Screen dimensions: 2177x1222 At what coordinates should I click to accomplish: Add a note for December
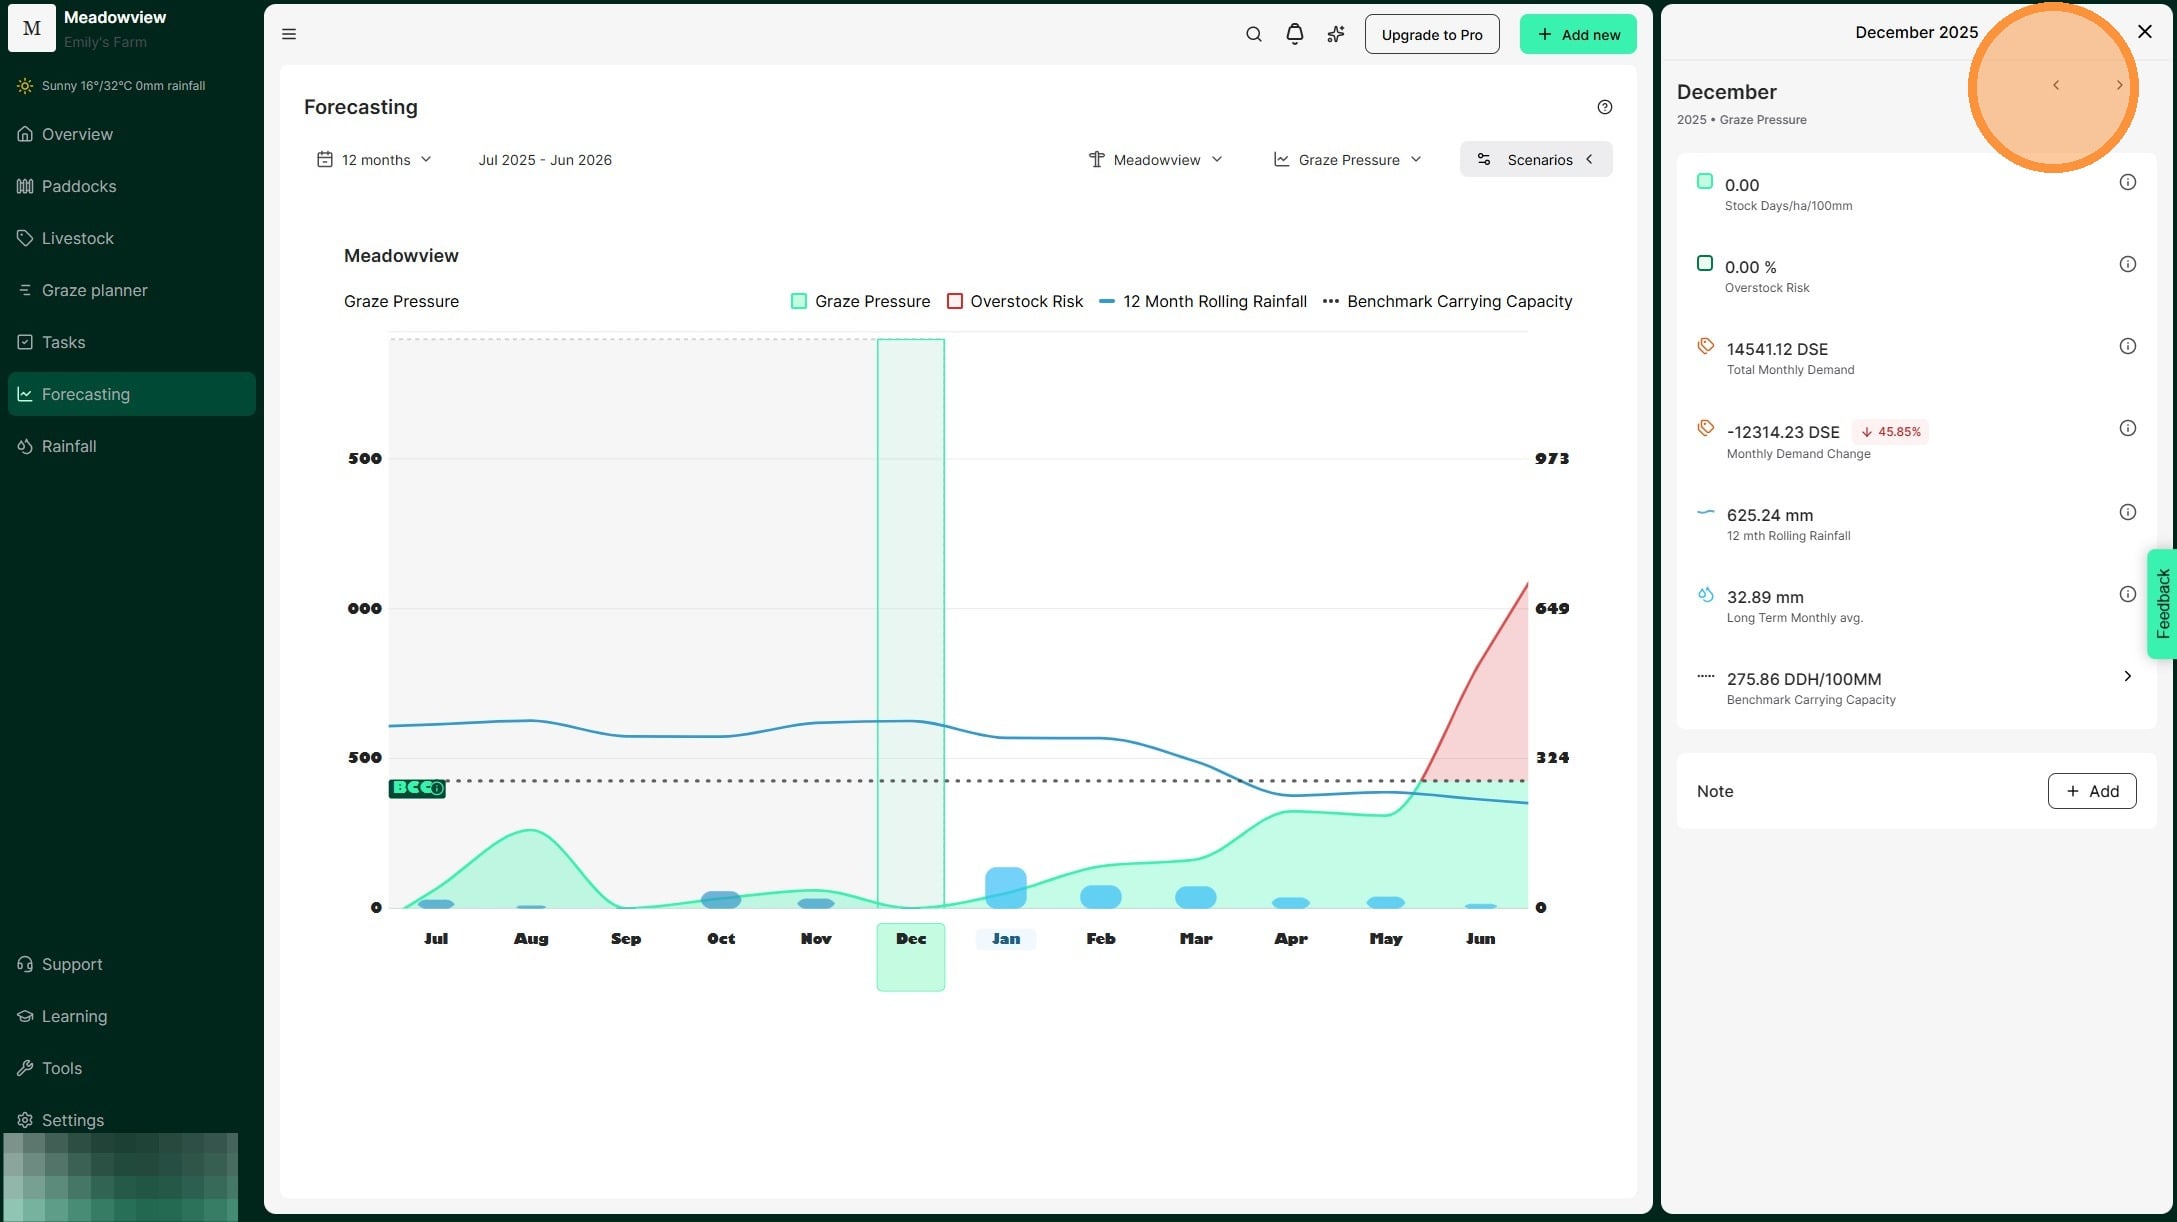pyautogui.click(x=2091, y=791)
